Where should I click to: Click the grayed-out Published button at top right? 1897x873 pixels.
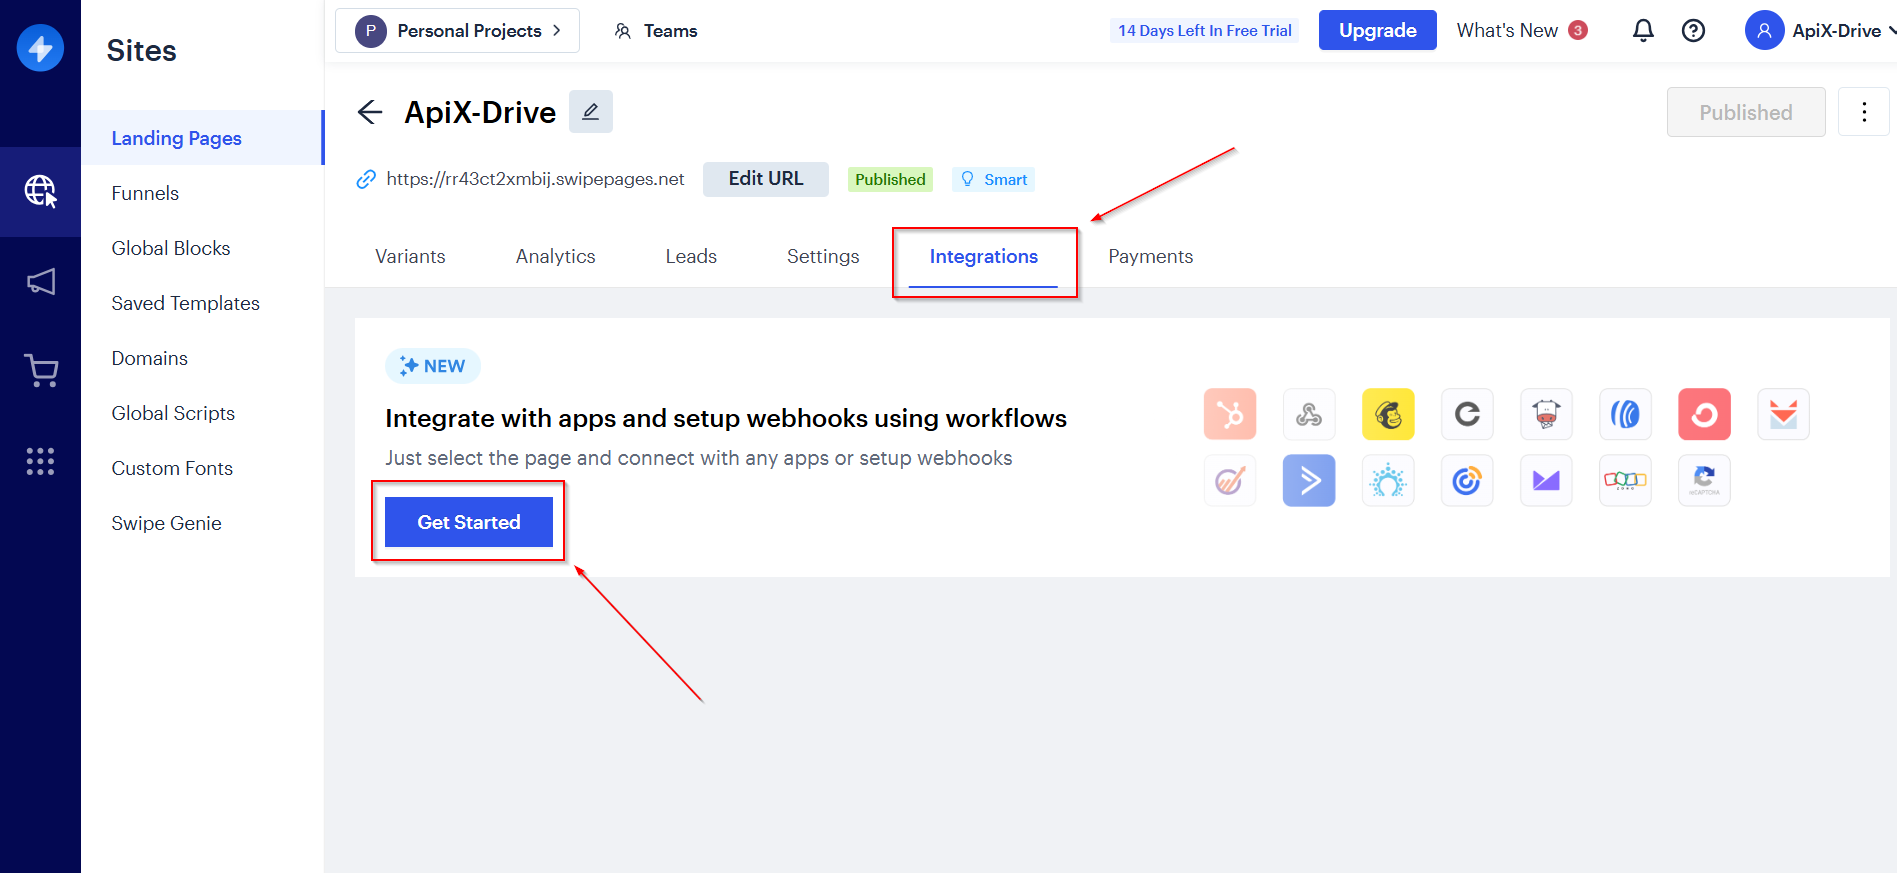click(x=1746, y=112)
